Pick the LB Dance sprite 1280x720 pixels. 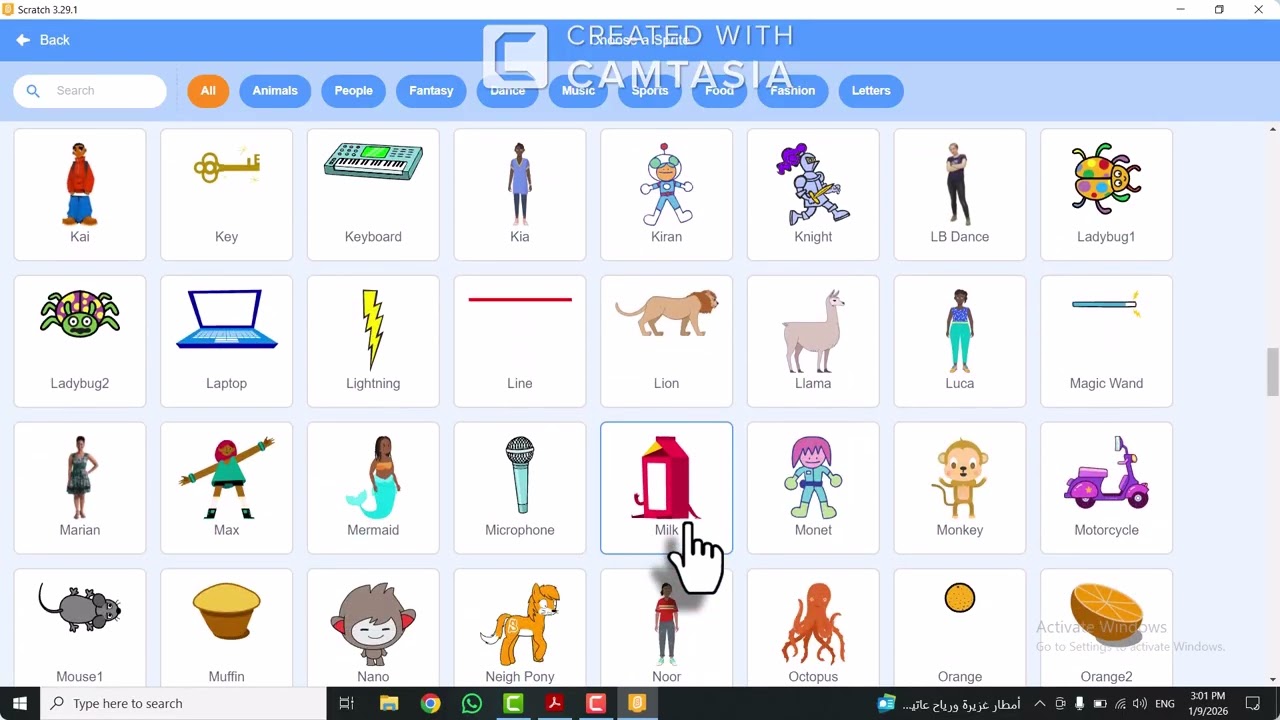960,194
